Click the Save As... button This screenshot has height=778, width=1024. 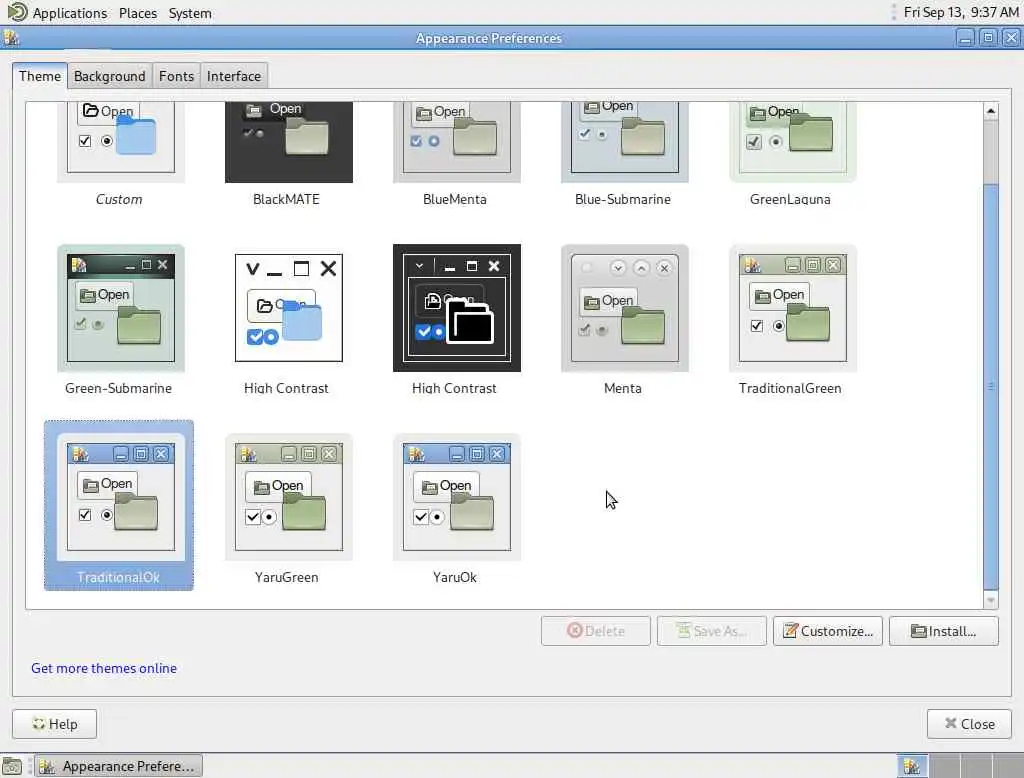click(712, 631)
